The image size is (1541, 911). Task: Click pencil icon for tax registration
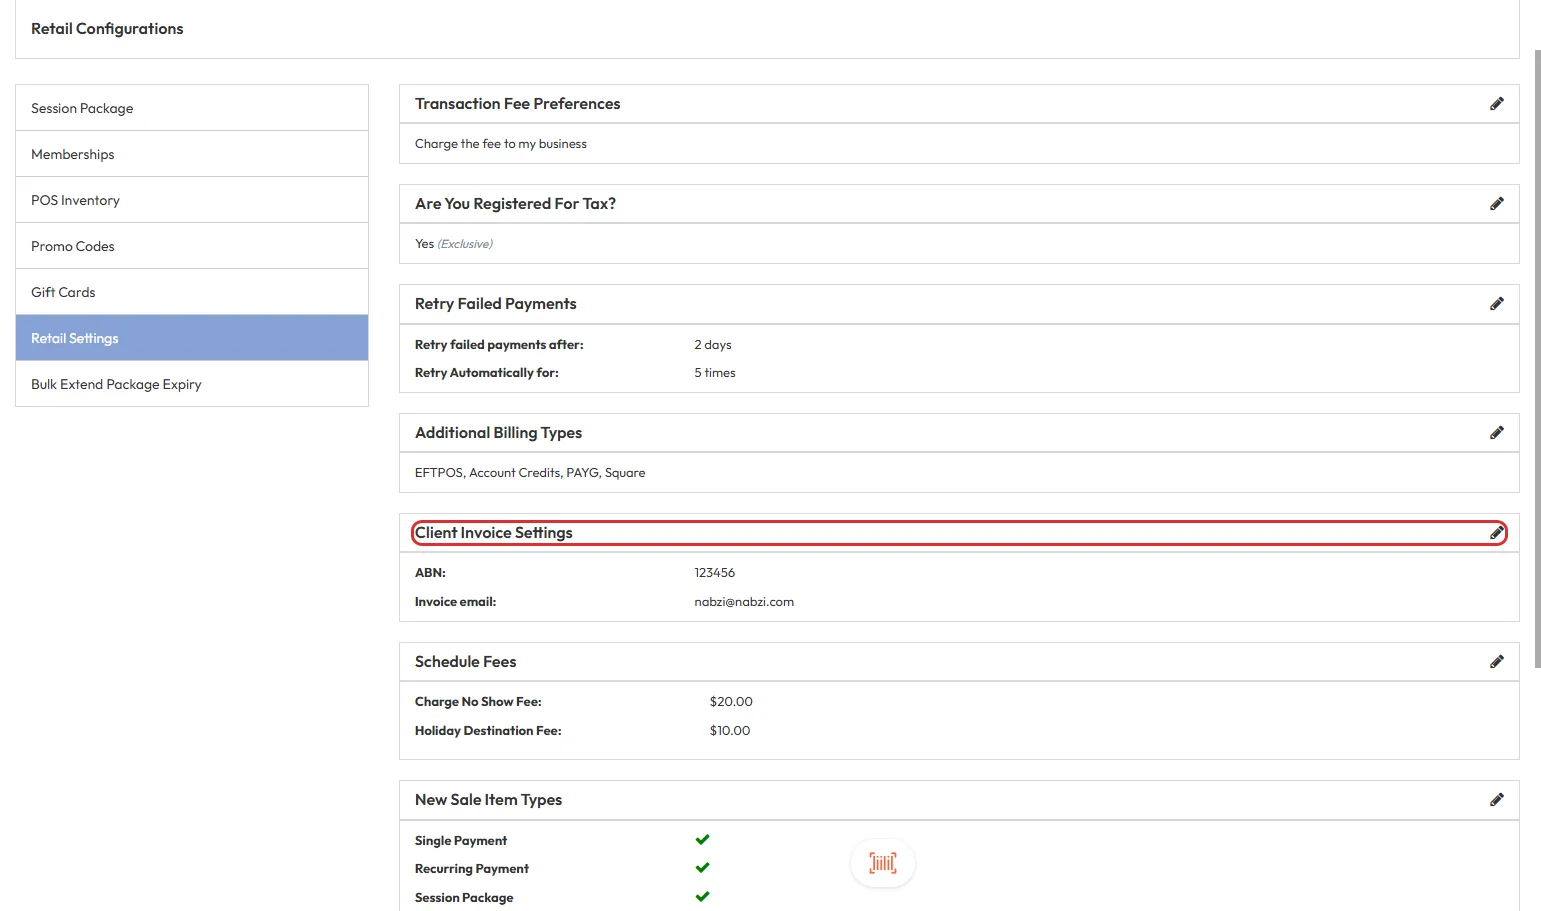point(1496,204)
